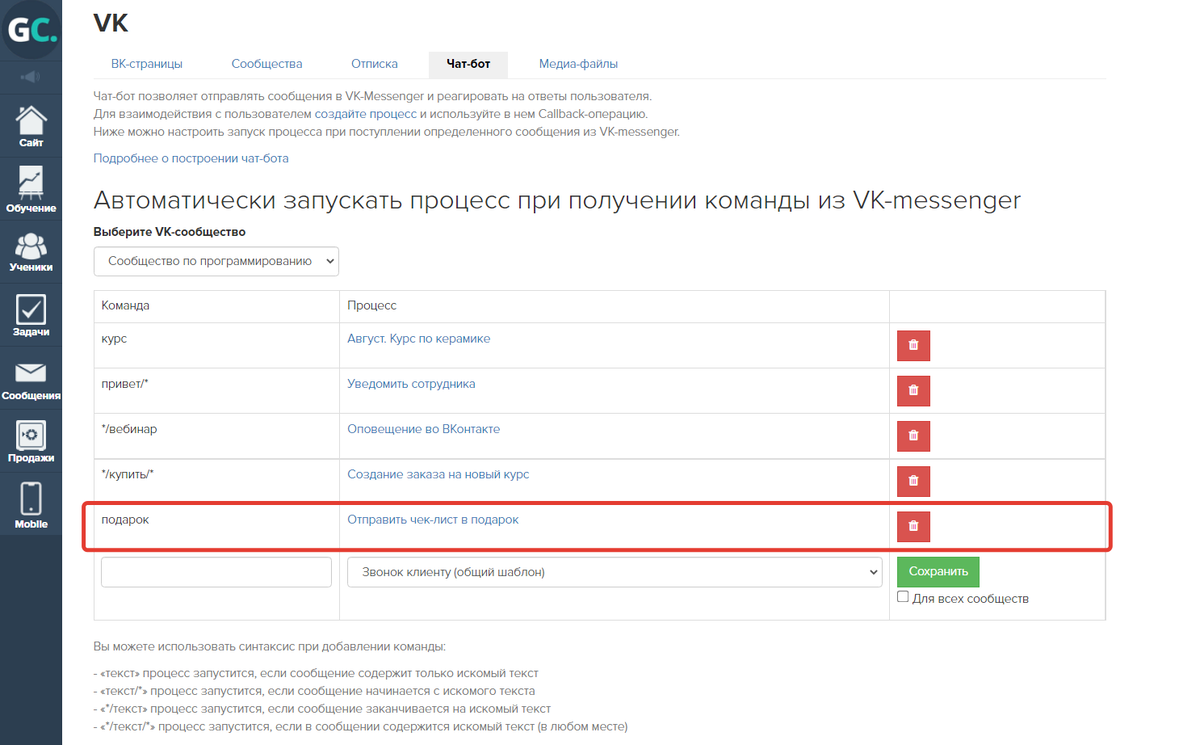Open the Сайт section in sidebar
This screenshot has height=745, width=1200.
click(31, 126)
